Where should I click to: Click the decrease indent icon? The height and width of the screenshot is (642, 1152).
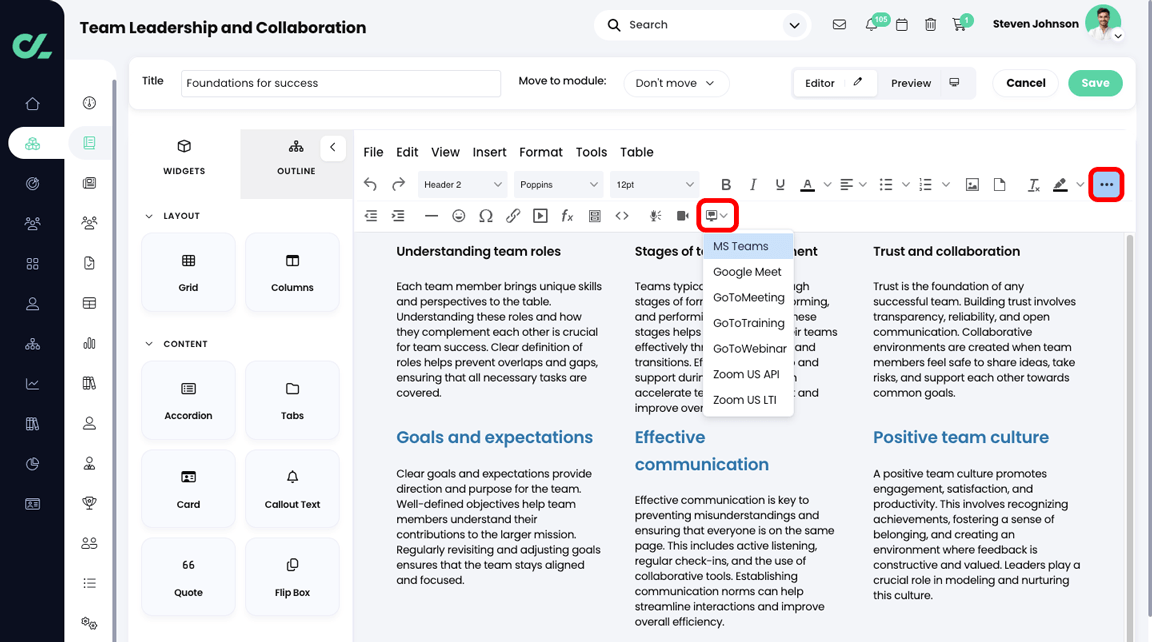(371, 215)
